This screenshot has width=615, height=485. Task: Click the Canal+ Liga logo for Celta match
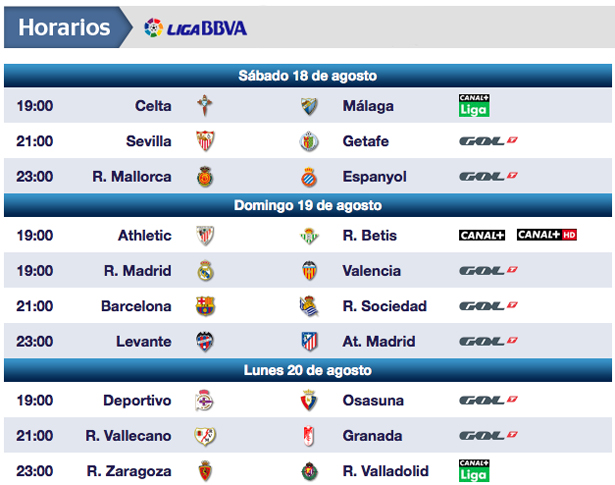473,106
